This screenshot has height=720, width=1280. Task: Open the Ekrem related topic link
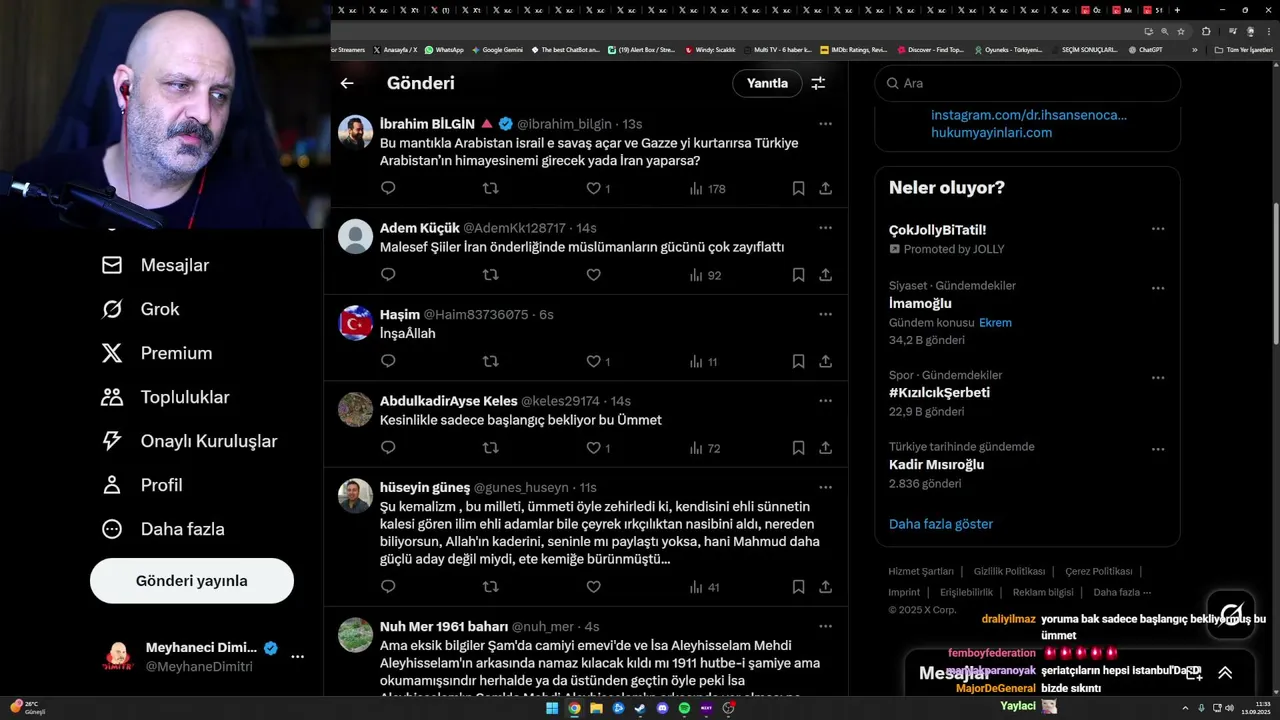pyautogui.click(x=995, y=323)
